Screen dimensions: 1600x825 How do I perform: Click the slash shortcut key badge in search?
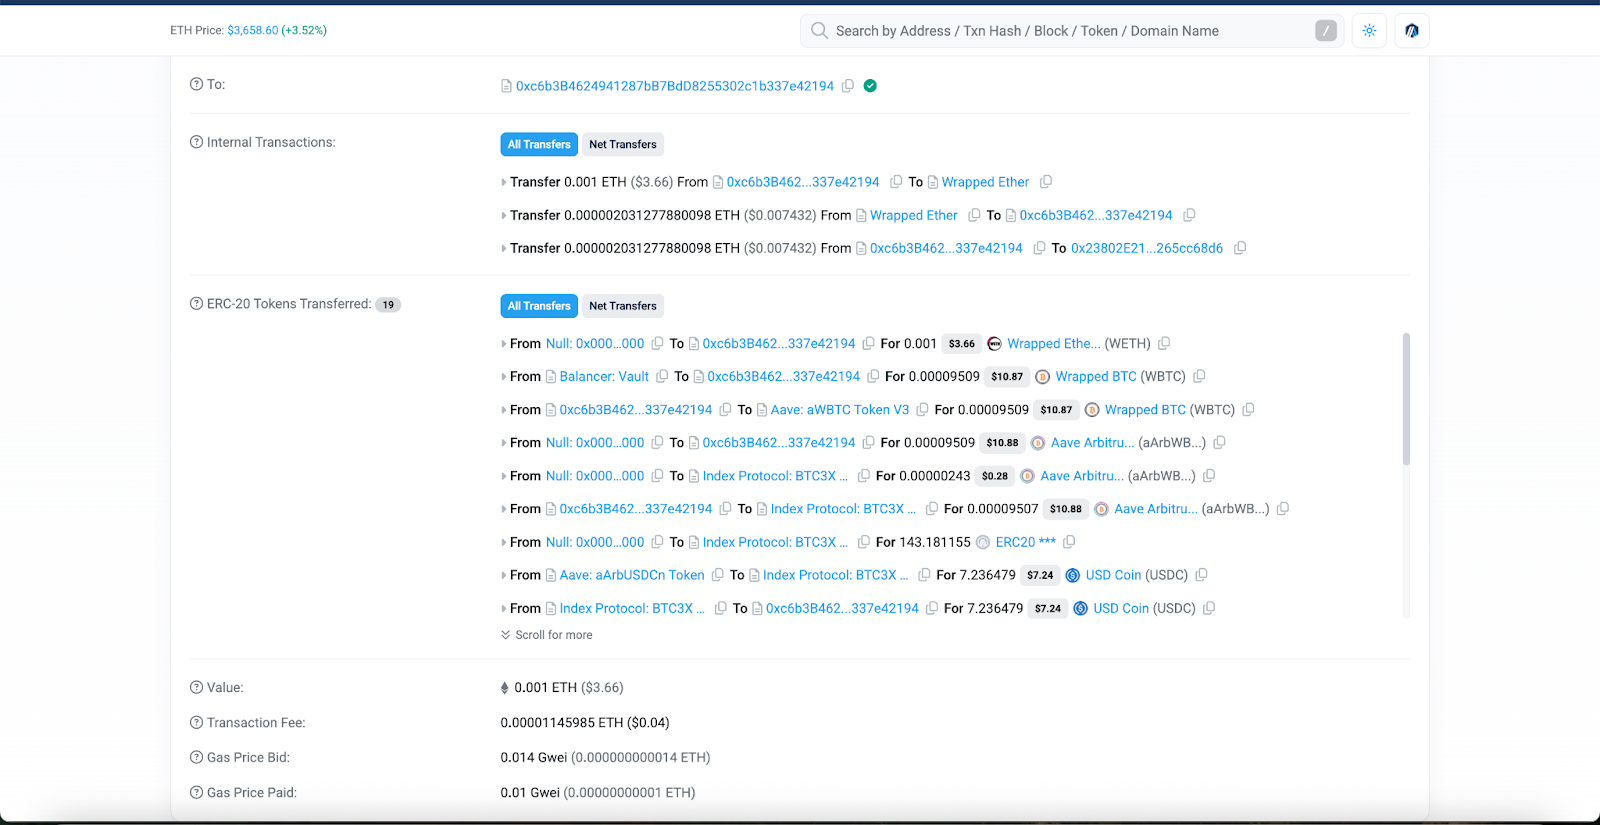coord(1326,31)
